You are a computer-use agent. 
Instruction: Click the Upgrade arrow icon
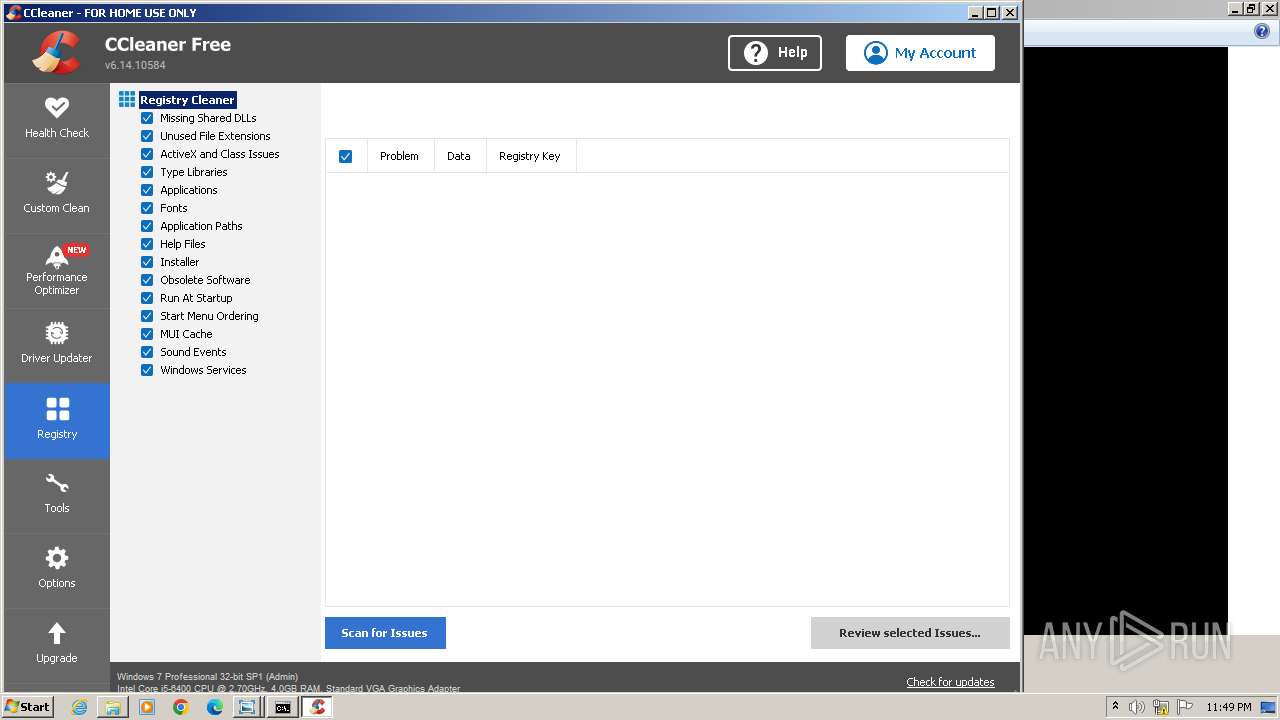pos(57,633)
